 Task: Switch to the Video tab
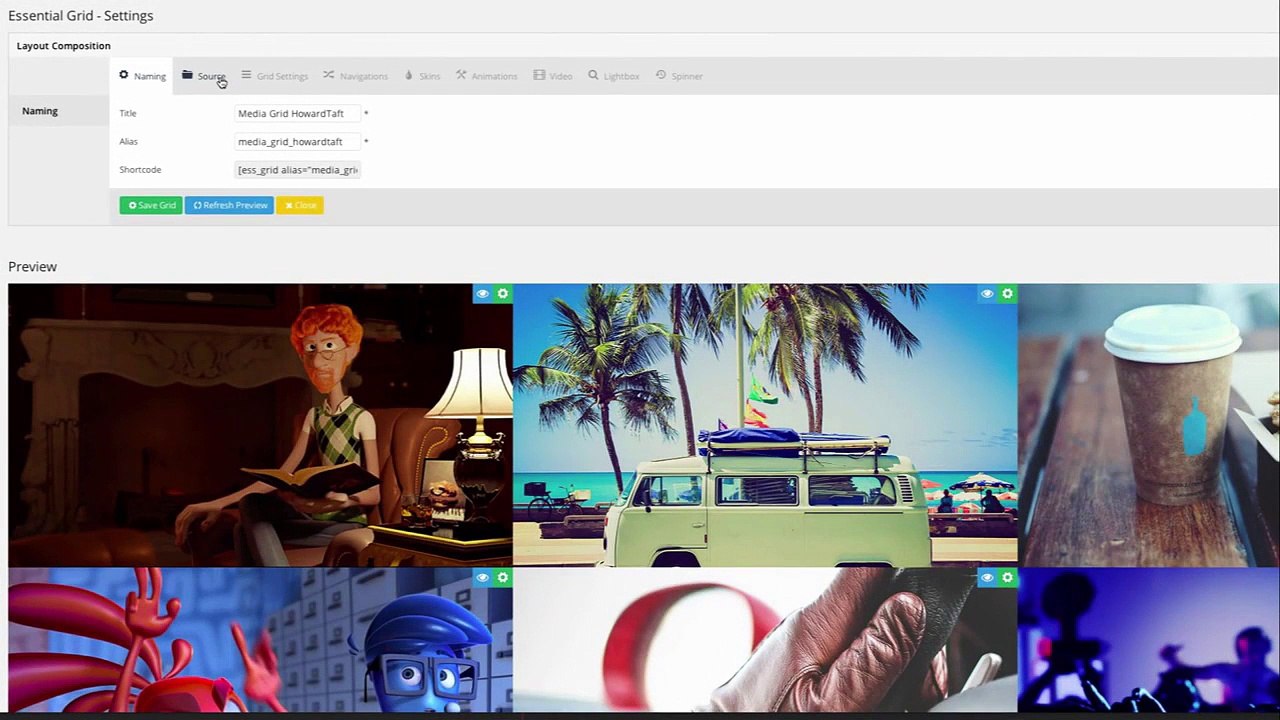point(553,76)
